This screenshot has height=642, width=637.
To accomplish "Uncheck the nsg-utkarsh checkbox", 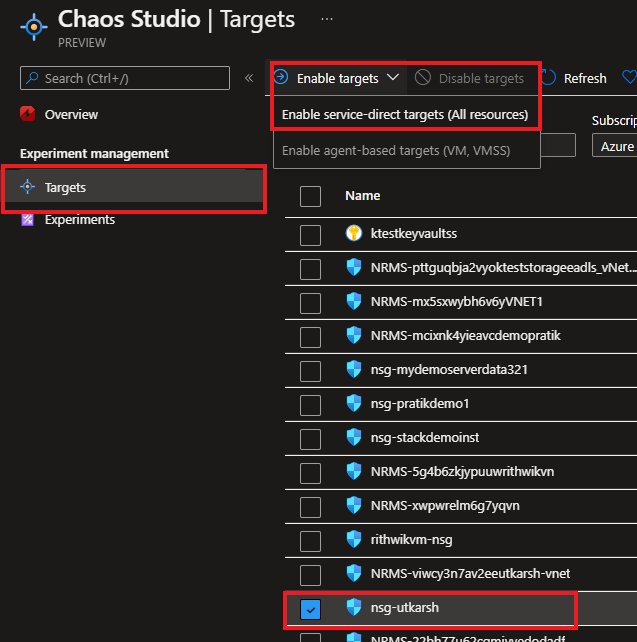I will 310,609.
